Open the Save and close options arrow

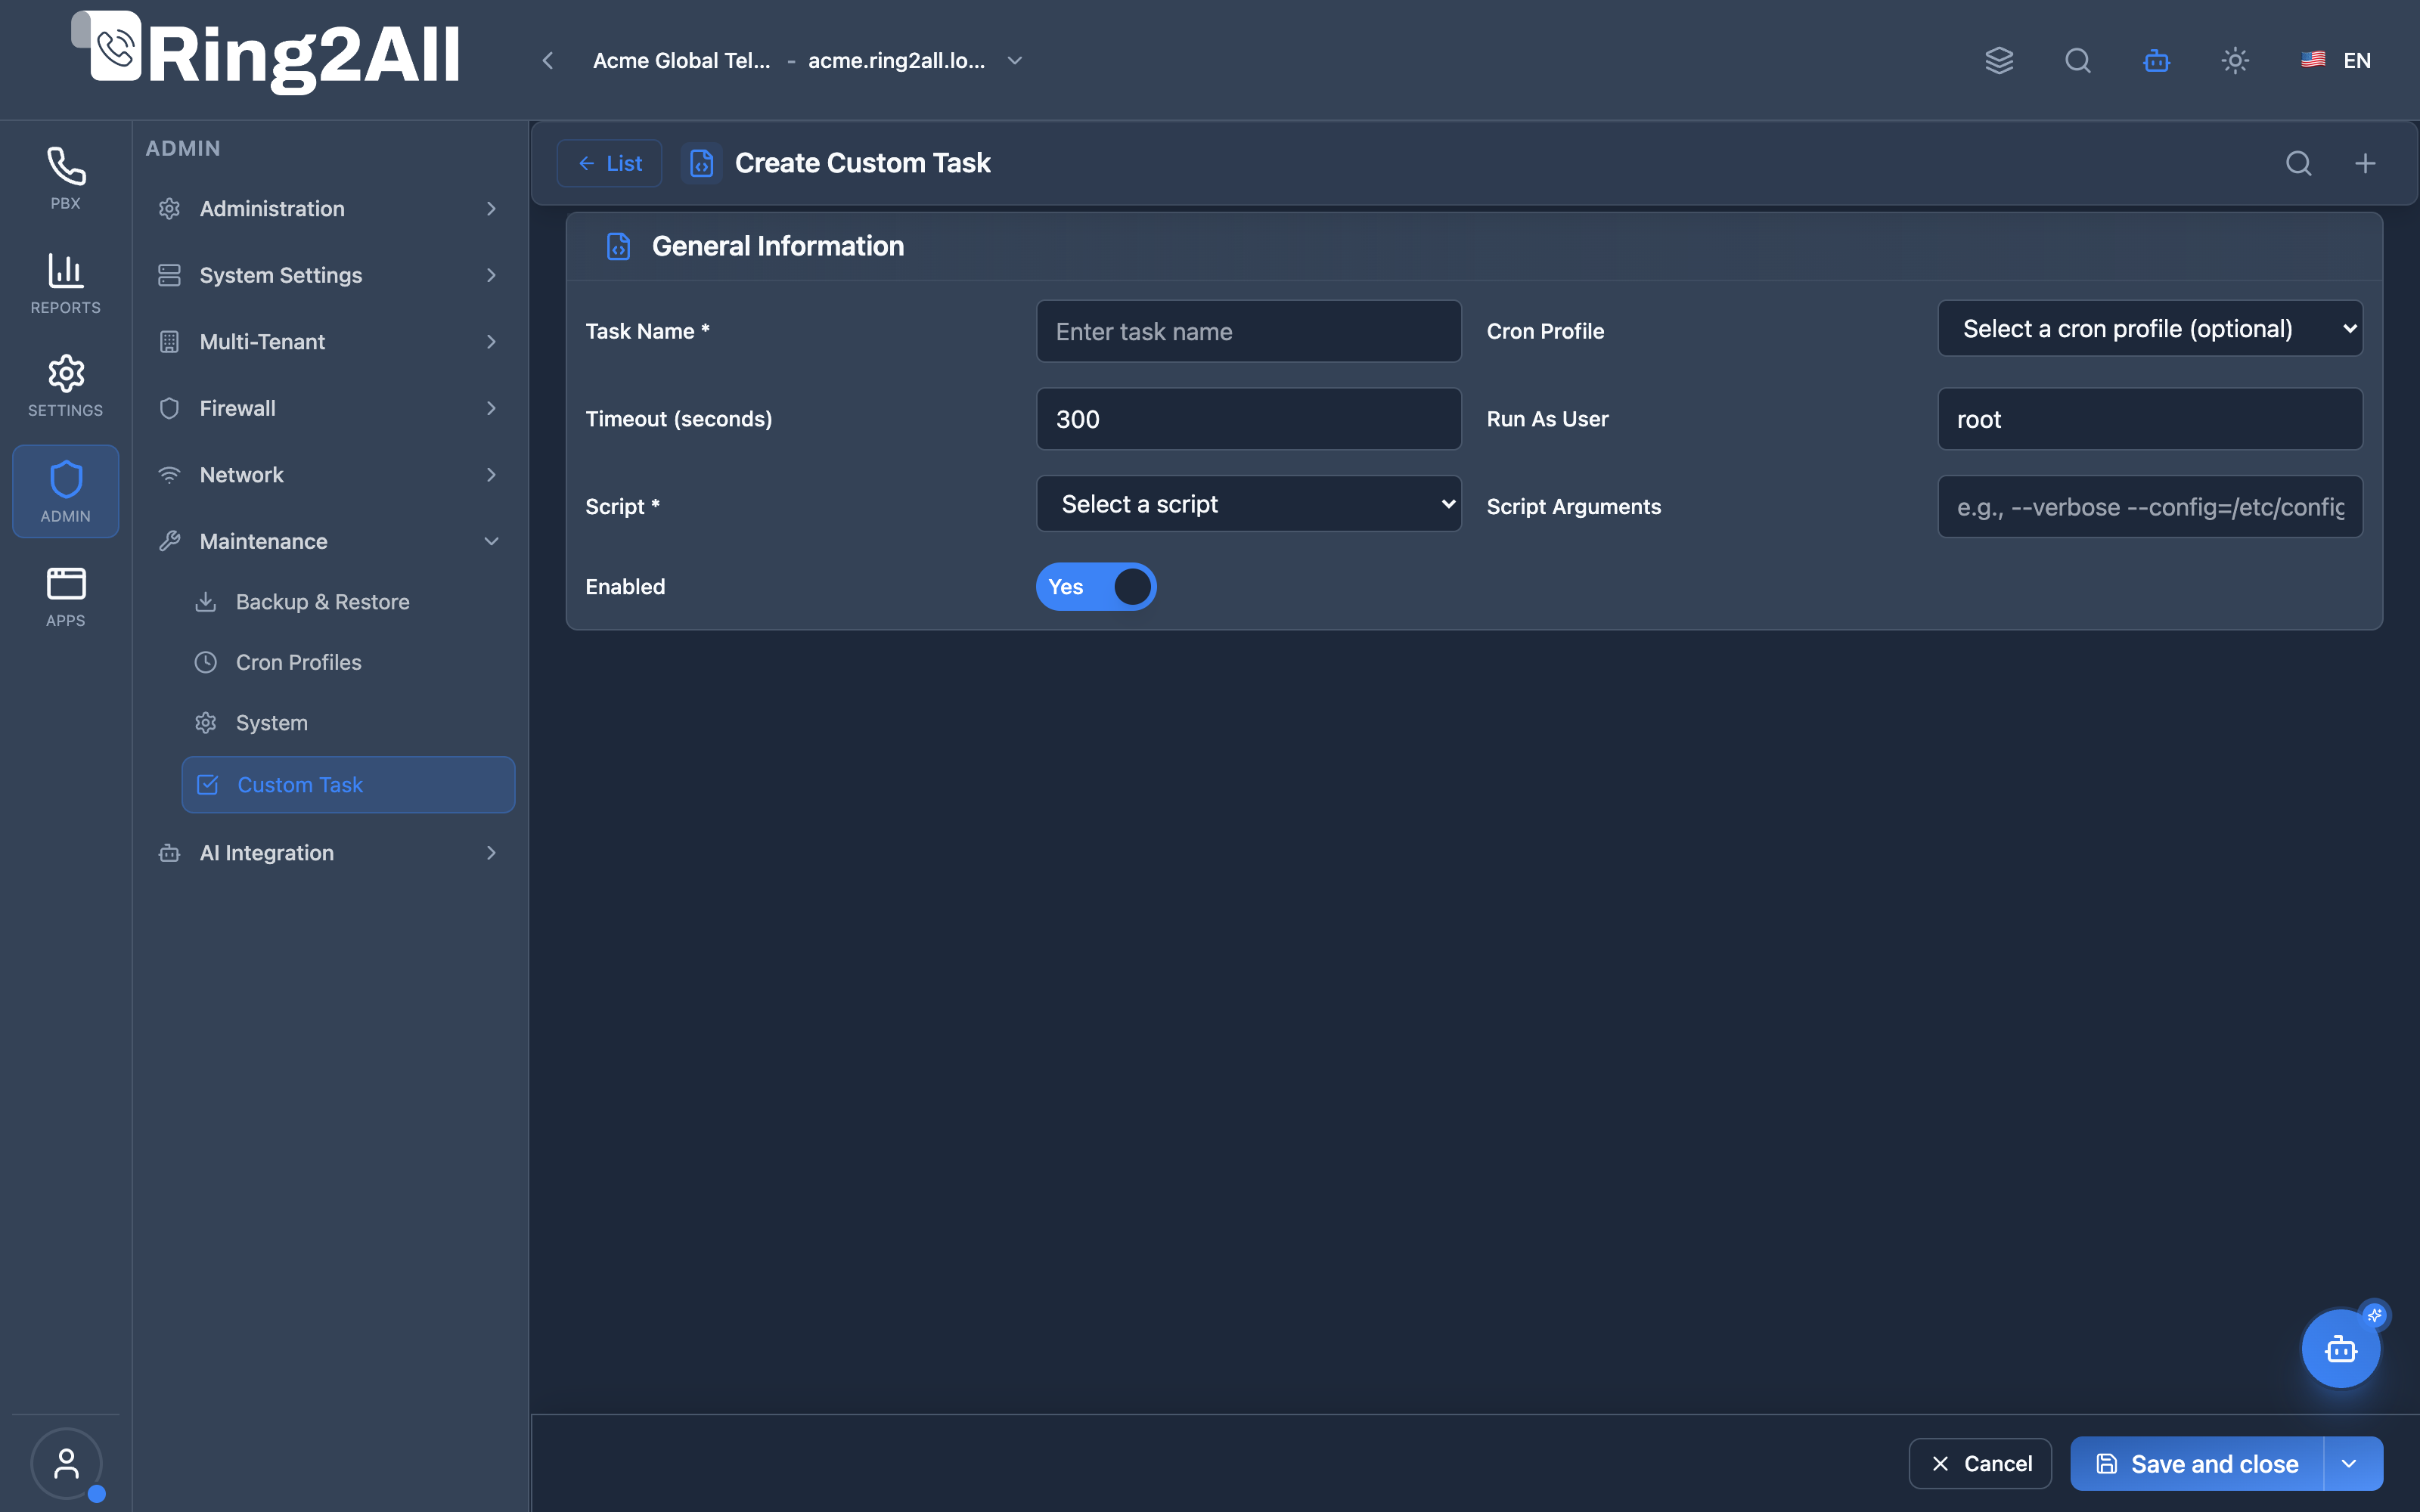[2351, 1463]
